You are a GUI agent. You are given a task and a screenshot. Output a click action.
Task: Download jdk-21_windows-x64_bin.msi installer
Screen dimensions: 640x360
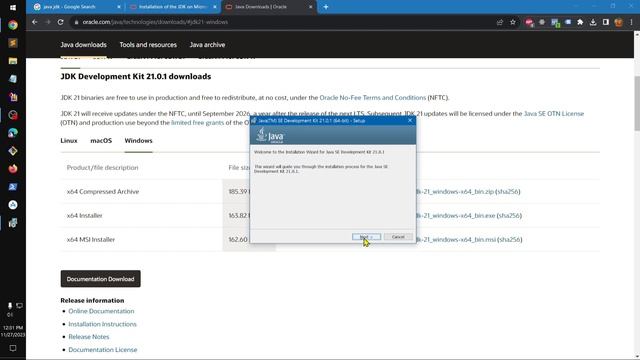456,240
